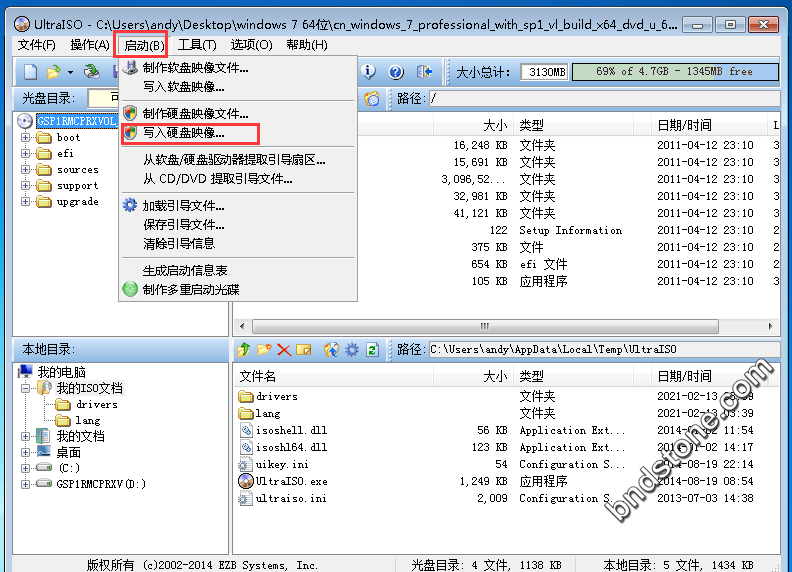Click the blue gear icon in local toolbar
This screenshot has height=572, width=792.
[x=352, y=349]
